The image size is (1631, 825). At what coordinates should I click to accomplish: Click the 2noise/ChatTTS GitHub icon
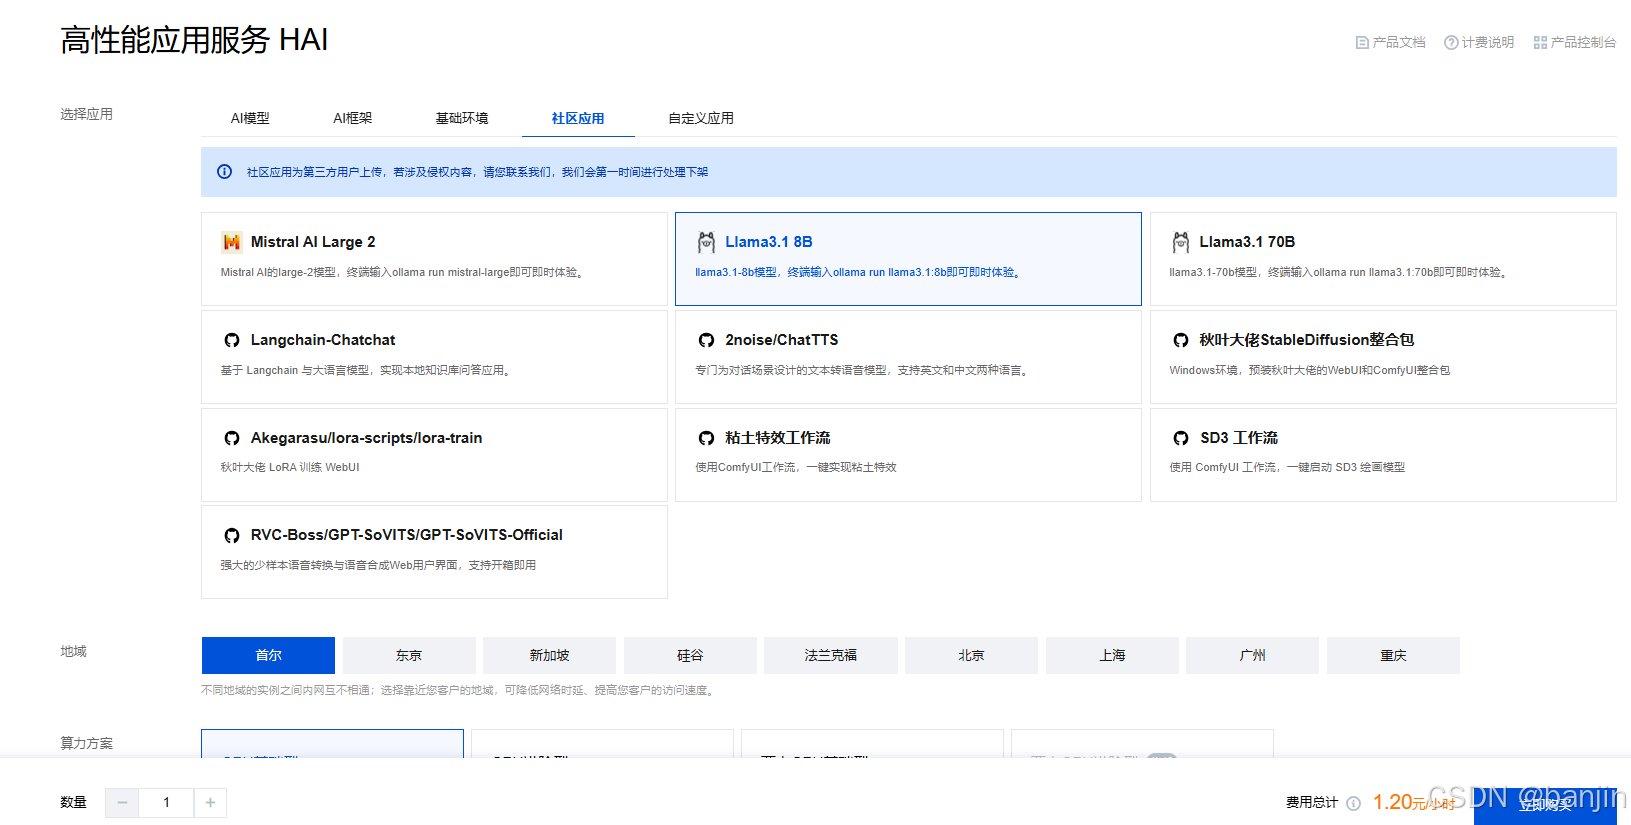point(706,340)
